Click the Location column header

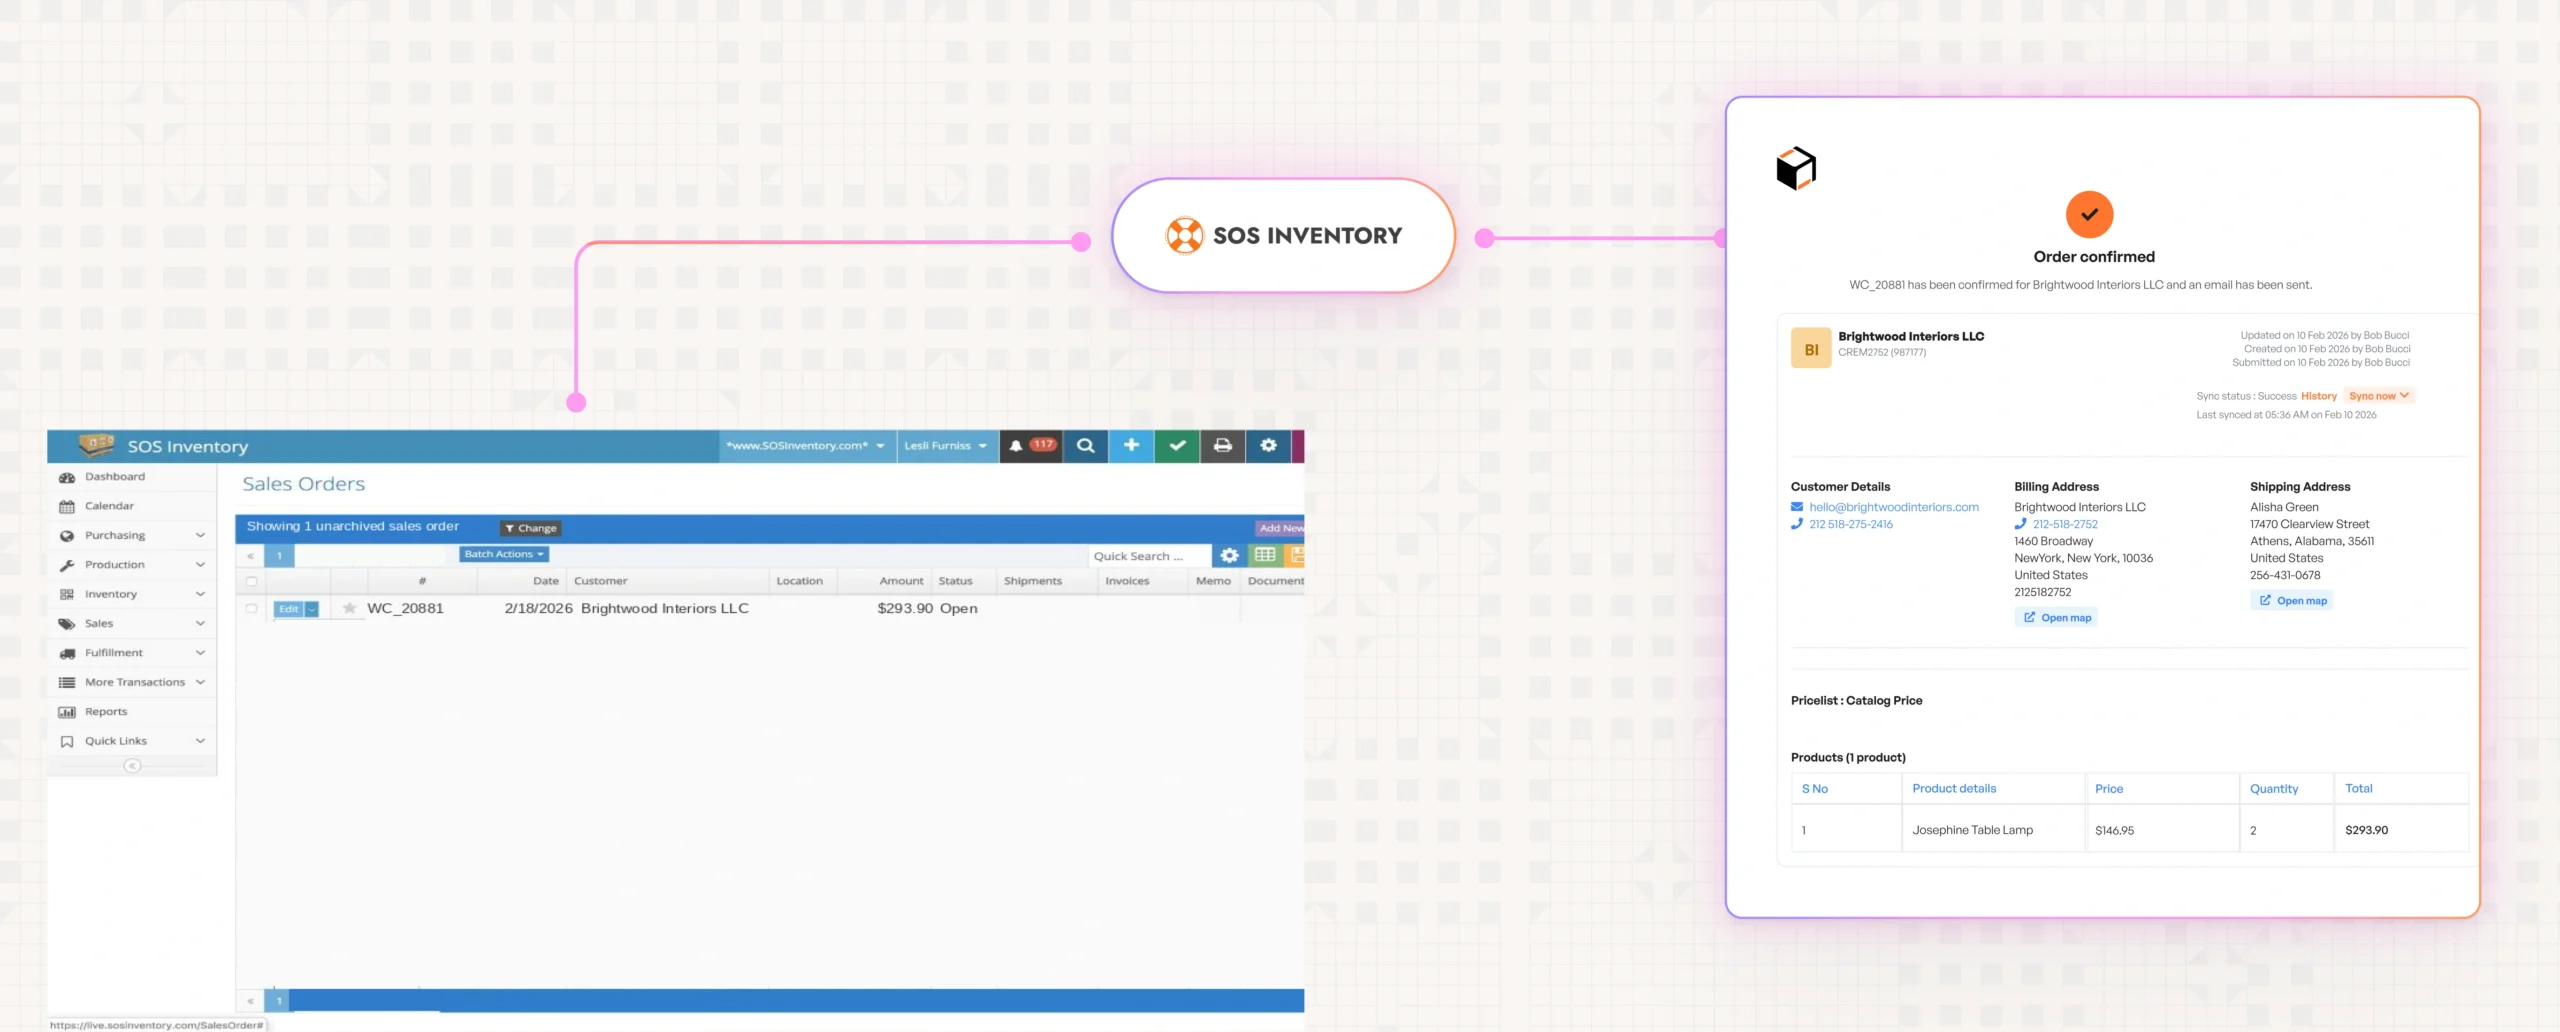800,581
